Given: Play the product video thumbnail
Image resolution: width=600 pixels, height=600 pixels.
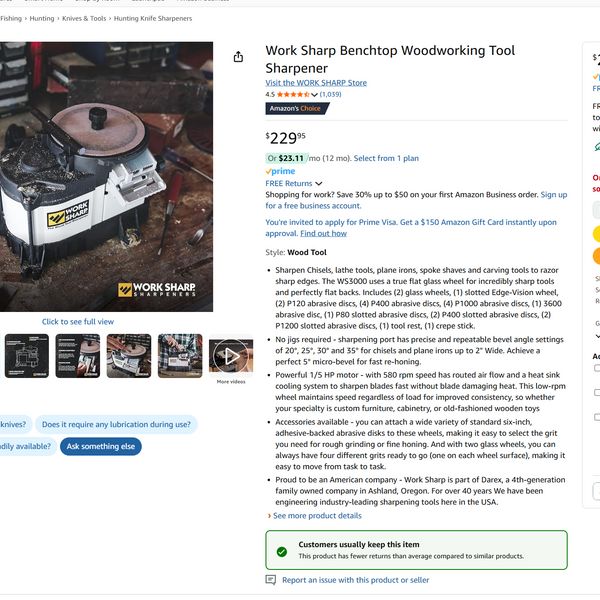Looking at the screenshot, I should (231, 355).
